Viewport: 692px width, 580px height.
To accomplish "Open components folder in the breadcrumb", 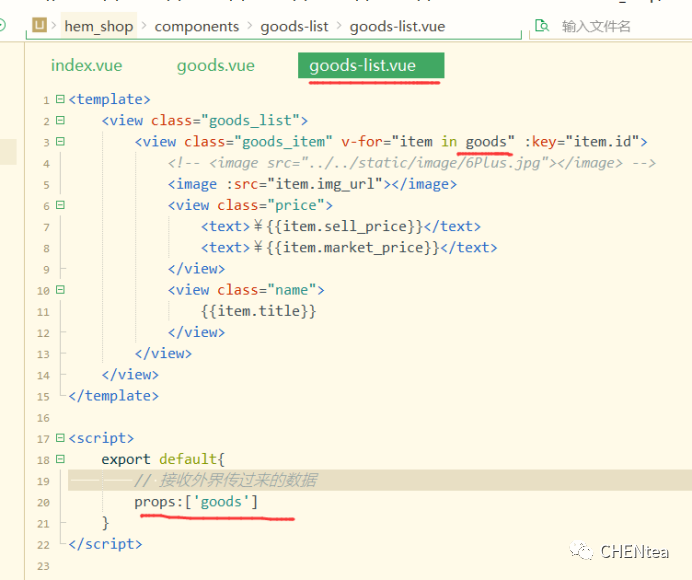I will (x=196, y=26).
